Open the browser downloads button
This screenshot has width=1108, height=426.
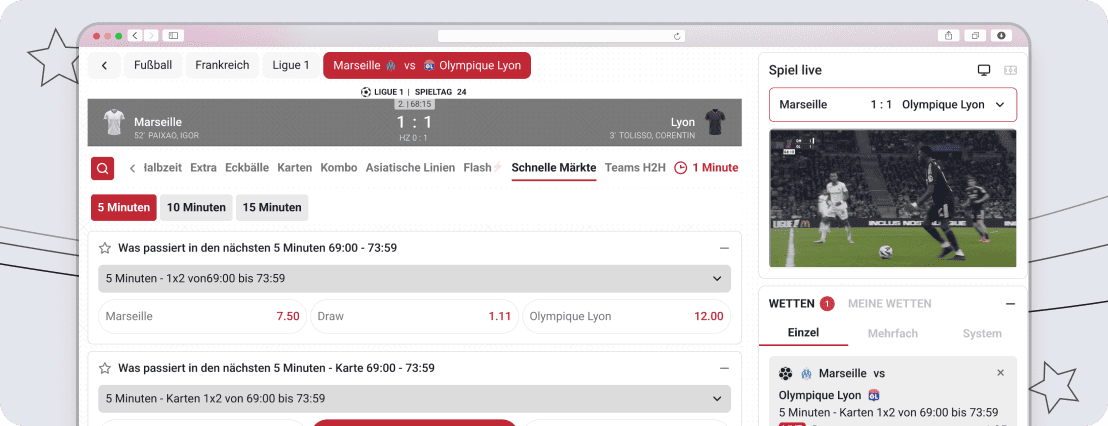point(1001,35)
